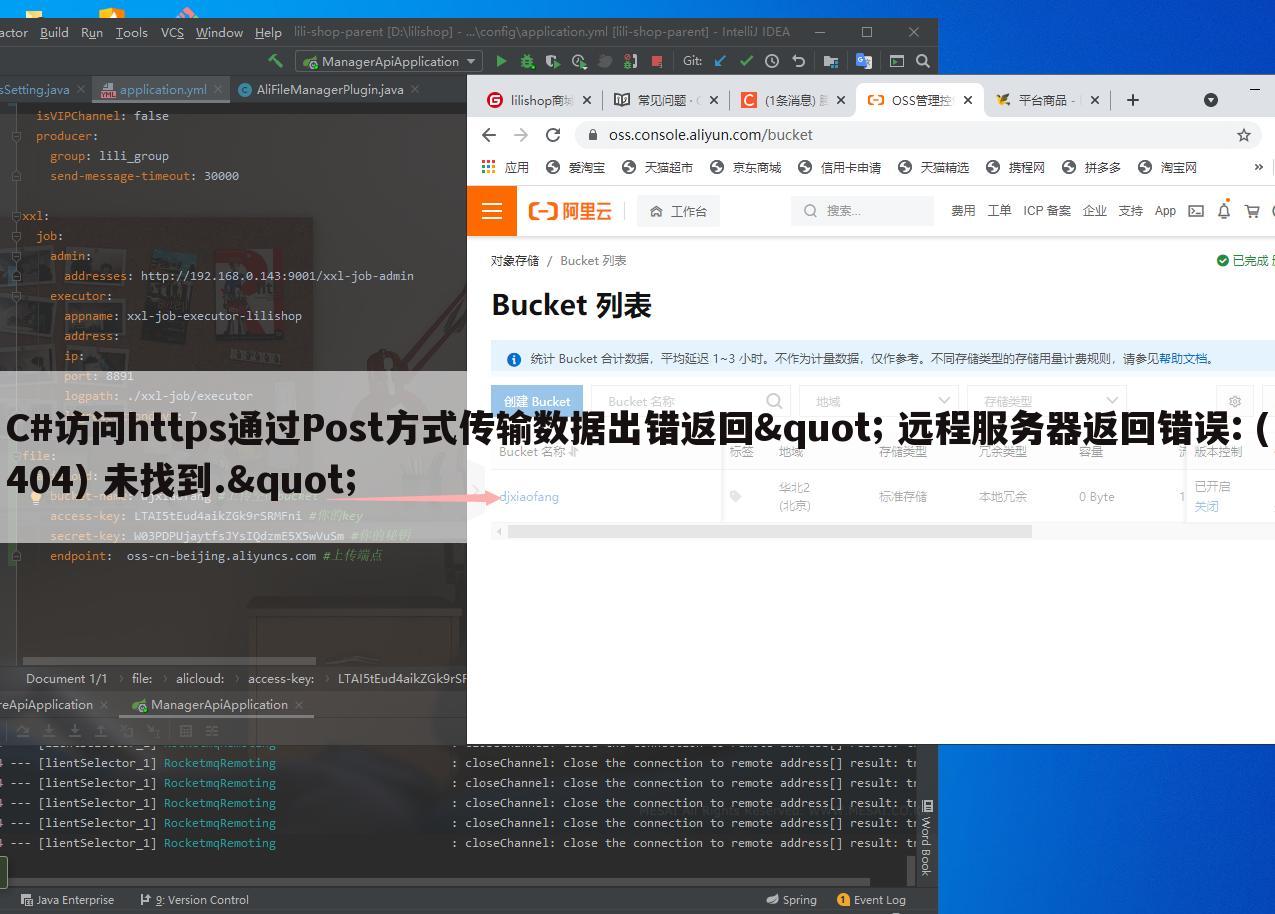Collapse the executor yaml section fold
This screenshot has width=1275, height=914.
click(x=17, y=296)
